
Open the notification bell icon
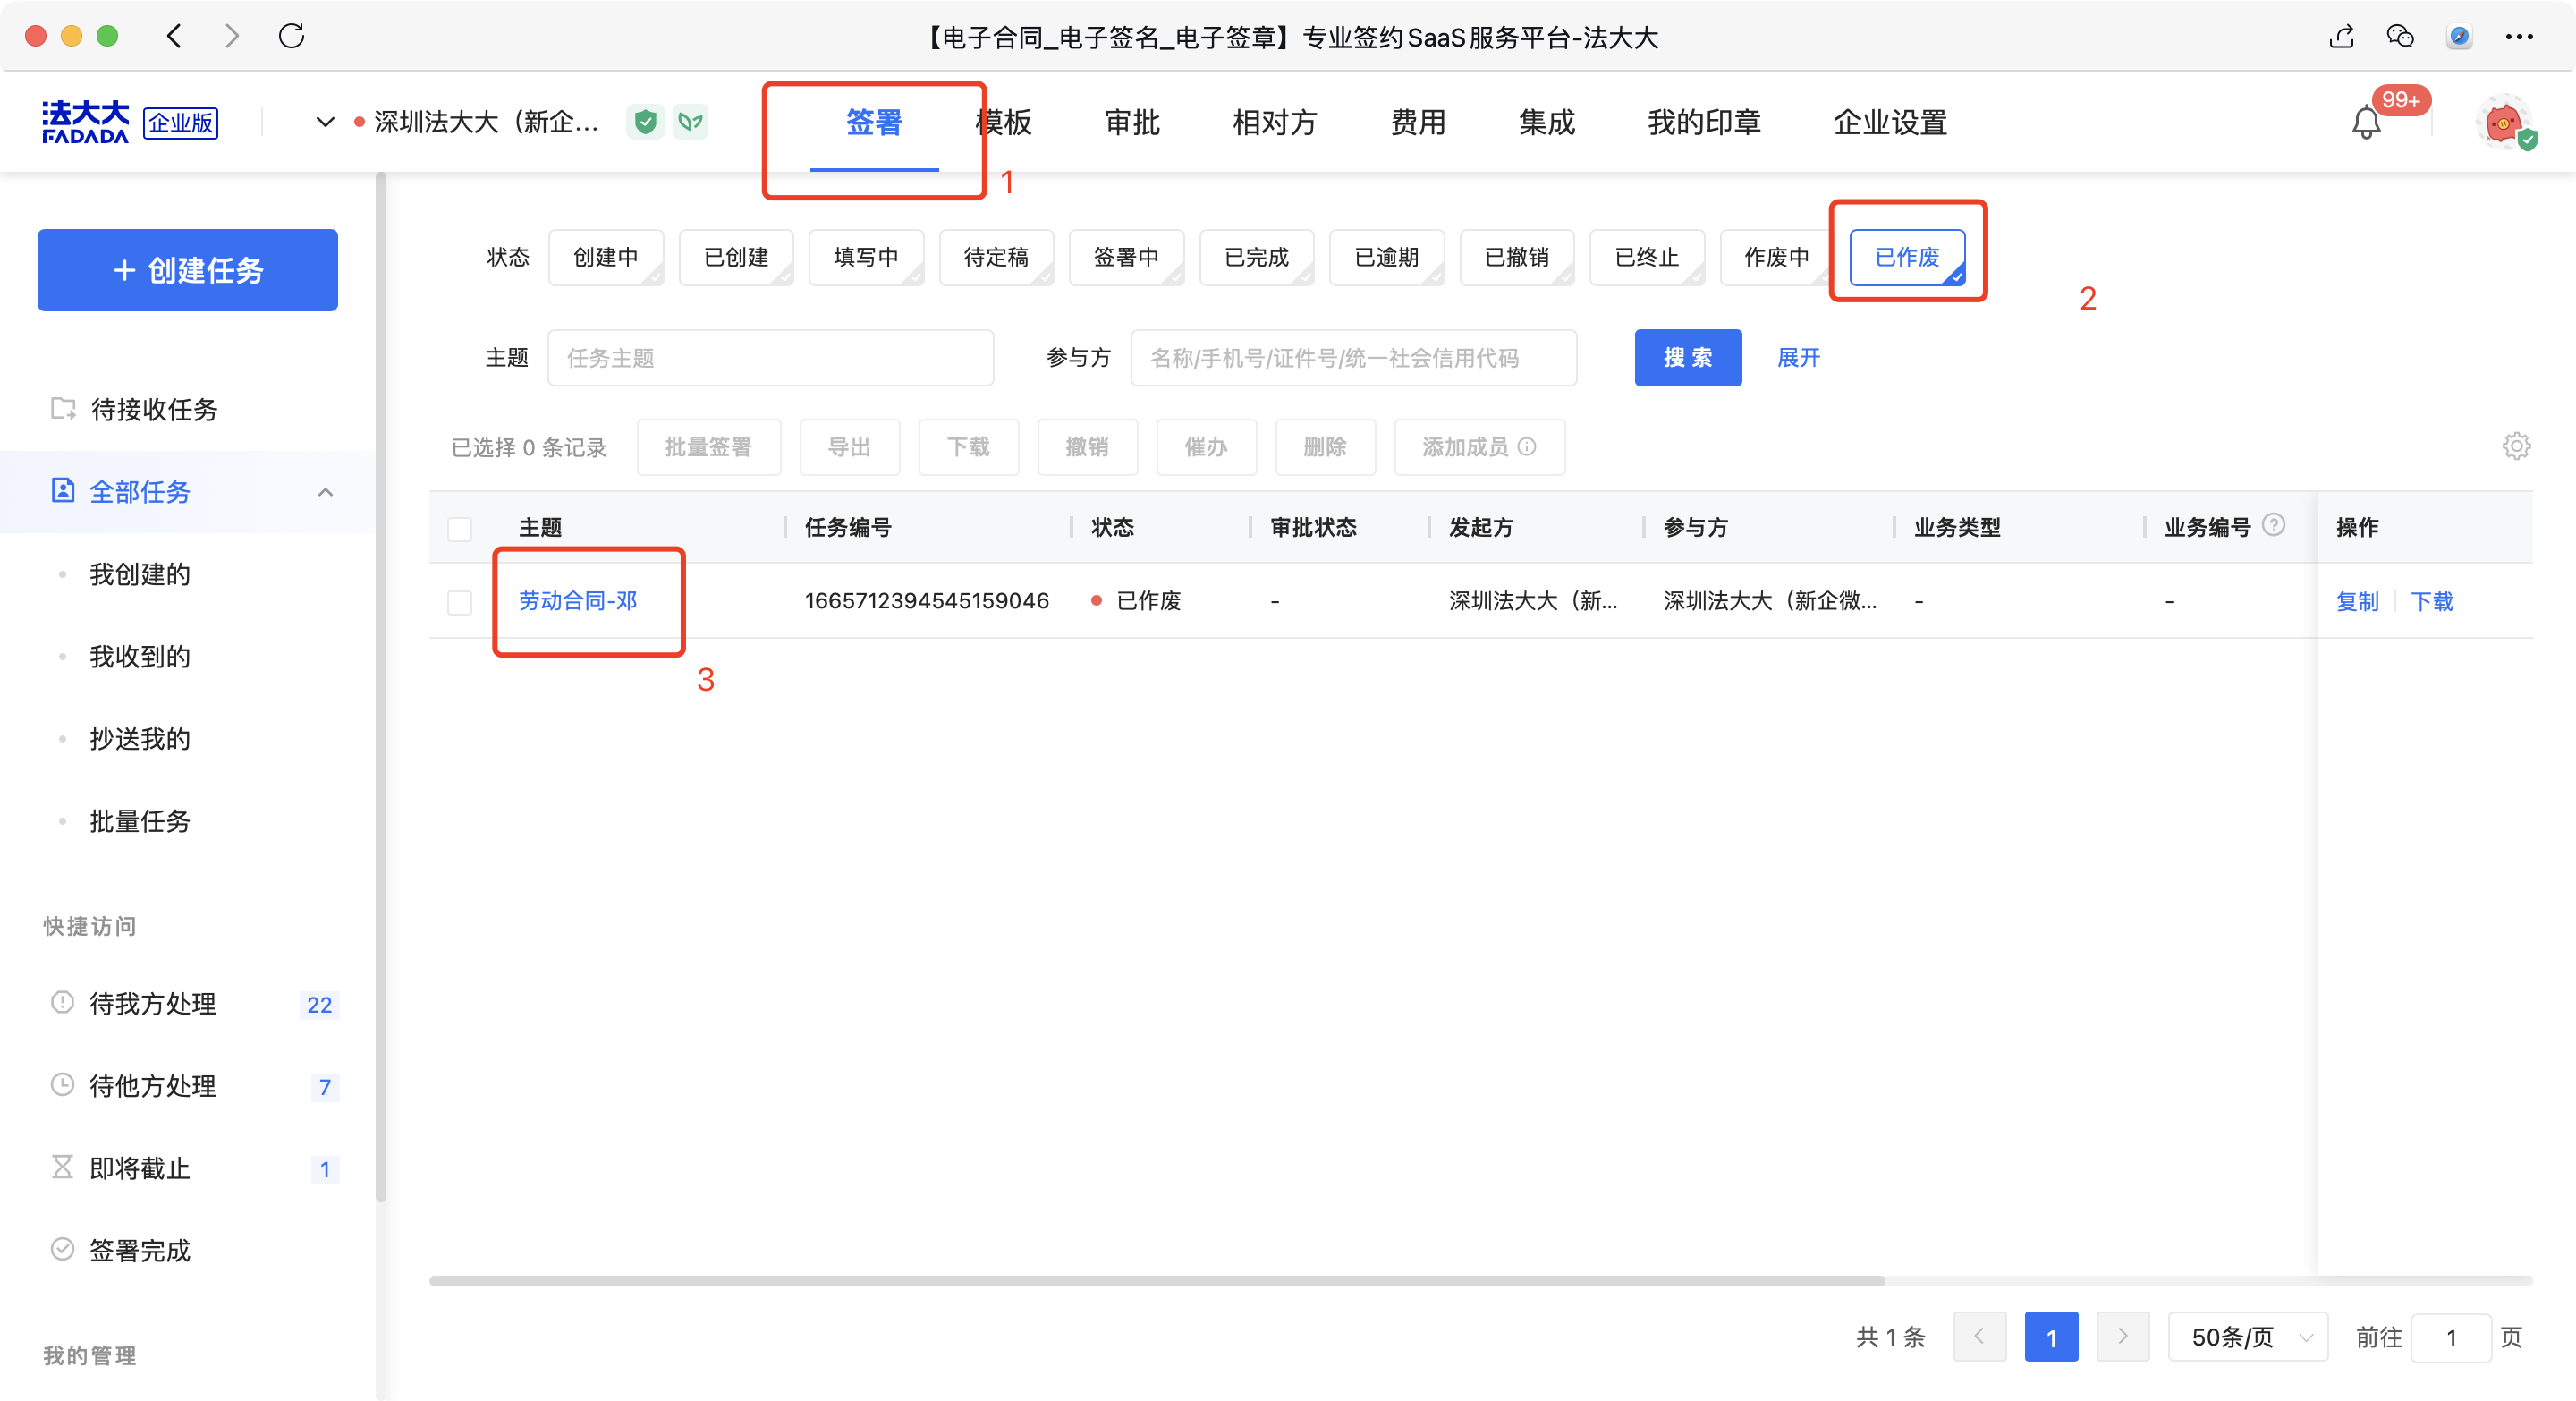pos(2365,123)
